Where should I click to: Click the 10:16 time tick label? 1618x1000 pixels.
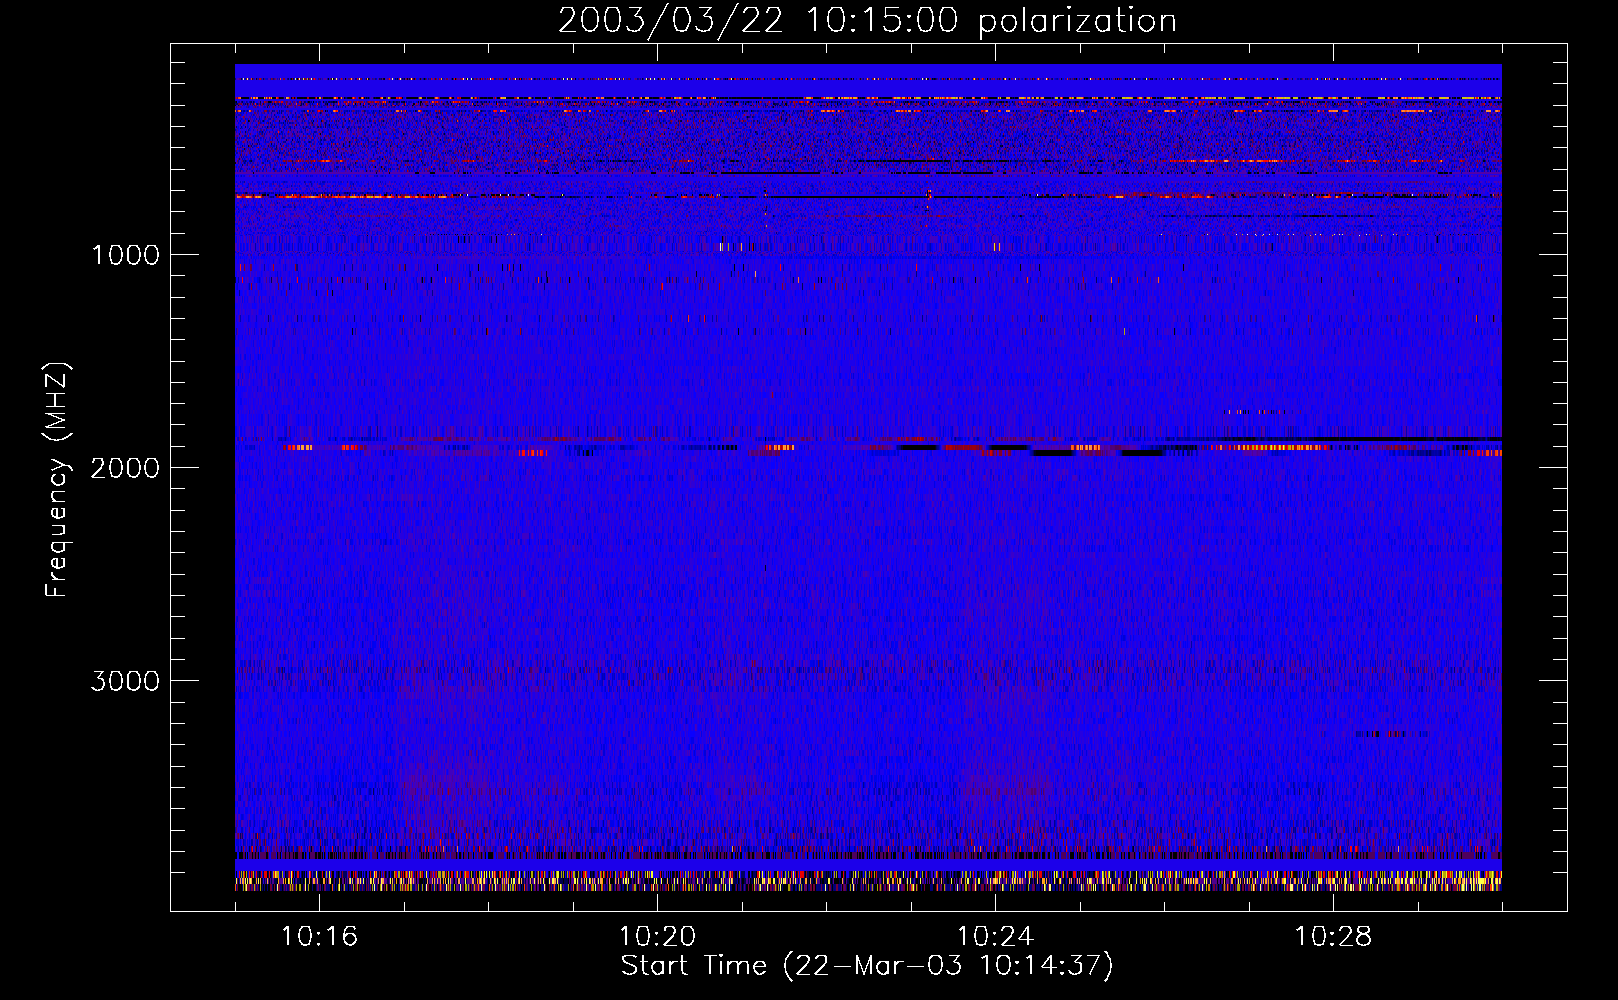tap(319, 937)
